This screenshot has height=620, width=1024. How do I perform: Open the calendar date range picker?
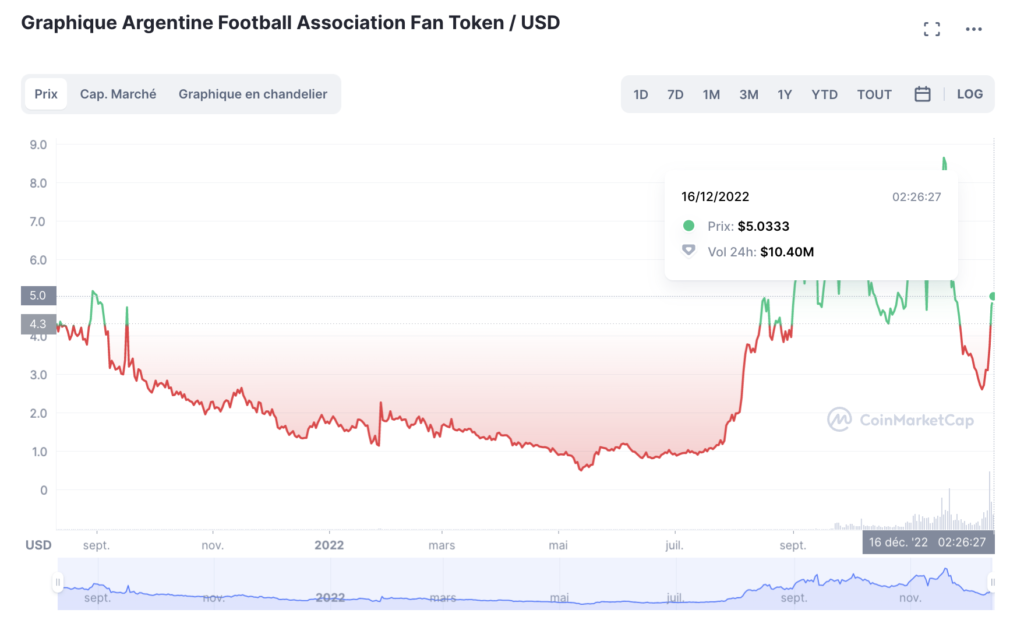[x=922, y=94]
